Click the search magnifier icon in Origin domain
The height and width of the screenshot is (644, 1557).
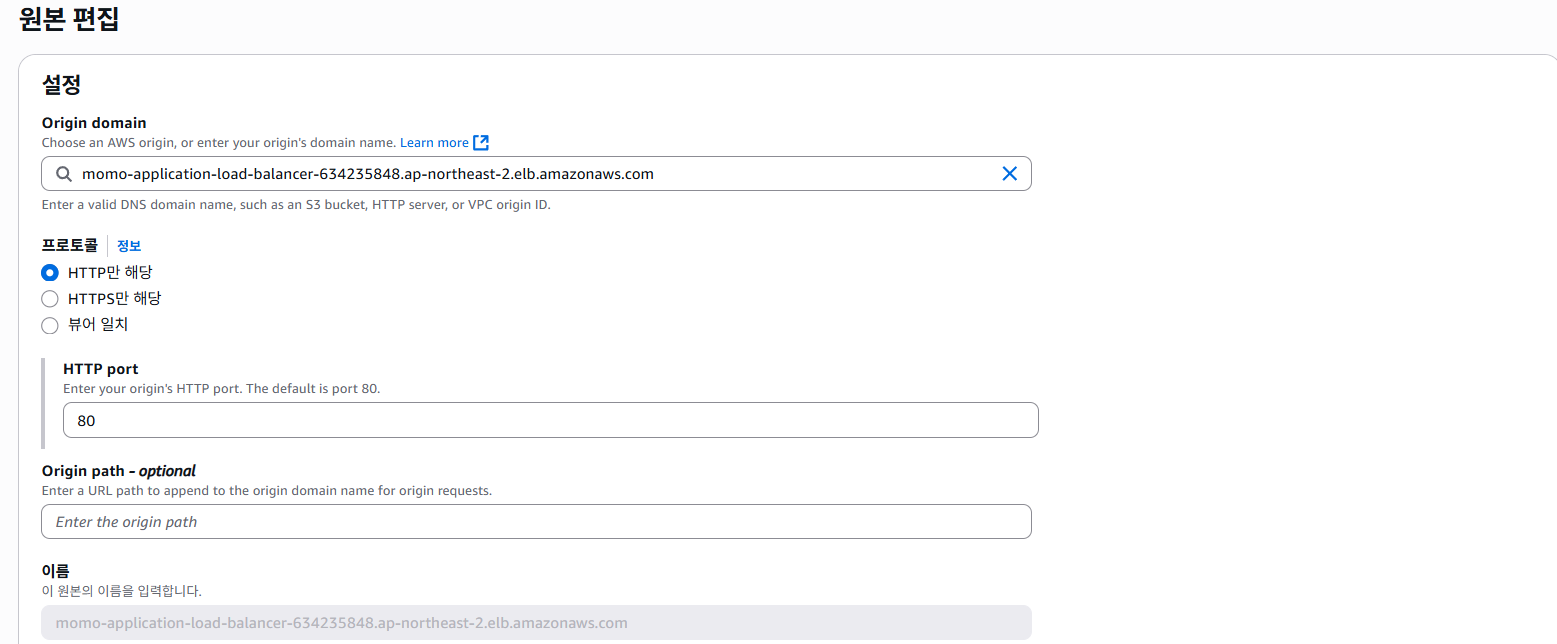(x=63, y=174)
